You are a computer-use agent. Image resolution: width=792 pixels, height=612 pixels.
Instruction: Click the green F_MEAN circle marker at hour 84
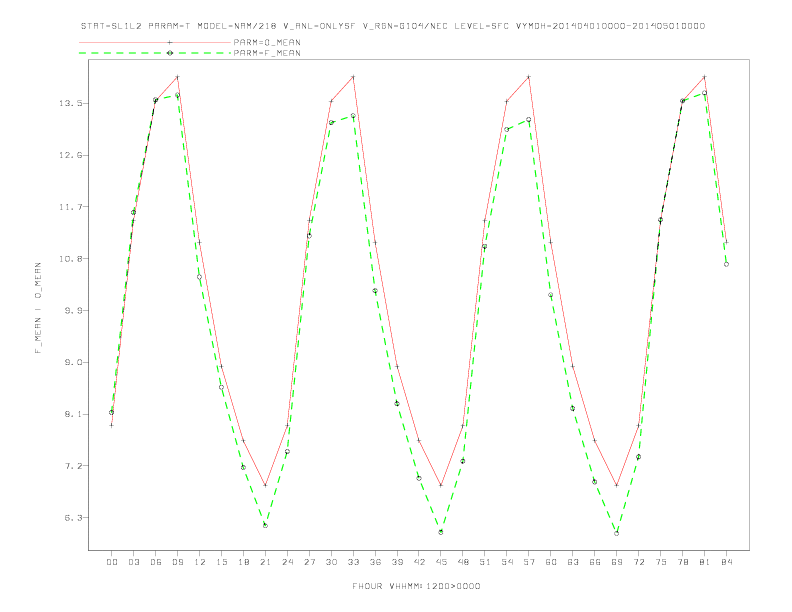click(726, 264)
